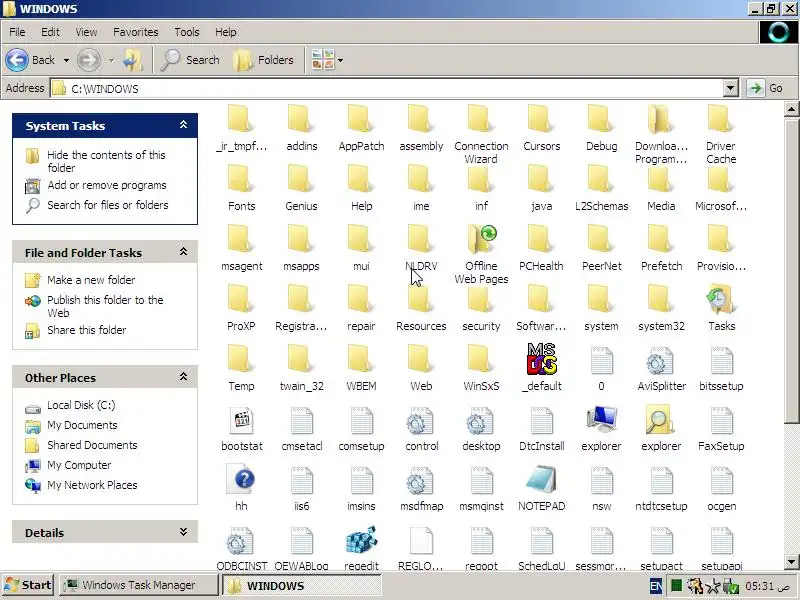The image size is (800, 600).
Task: Select the WinSxS folder icon
Action: (481, 360)
